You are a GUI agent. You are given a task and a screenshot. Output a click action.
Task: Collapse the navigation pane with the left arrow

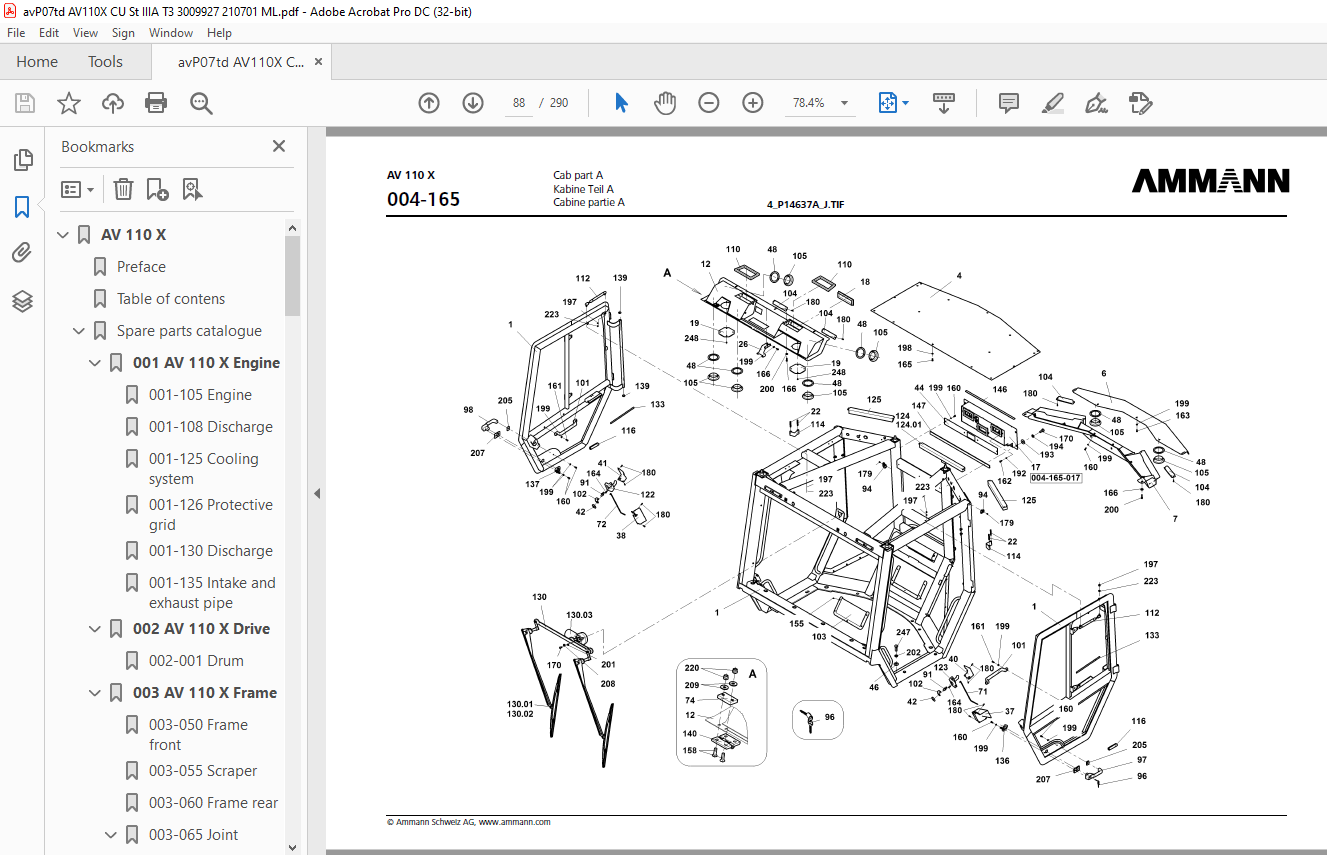(317, 493)
